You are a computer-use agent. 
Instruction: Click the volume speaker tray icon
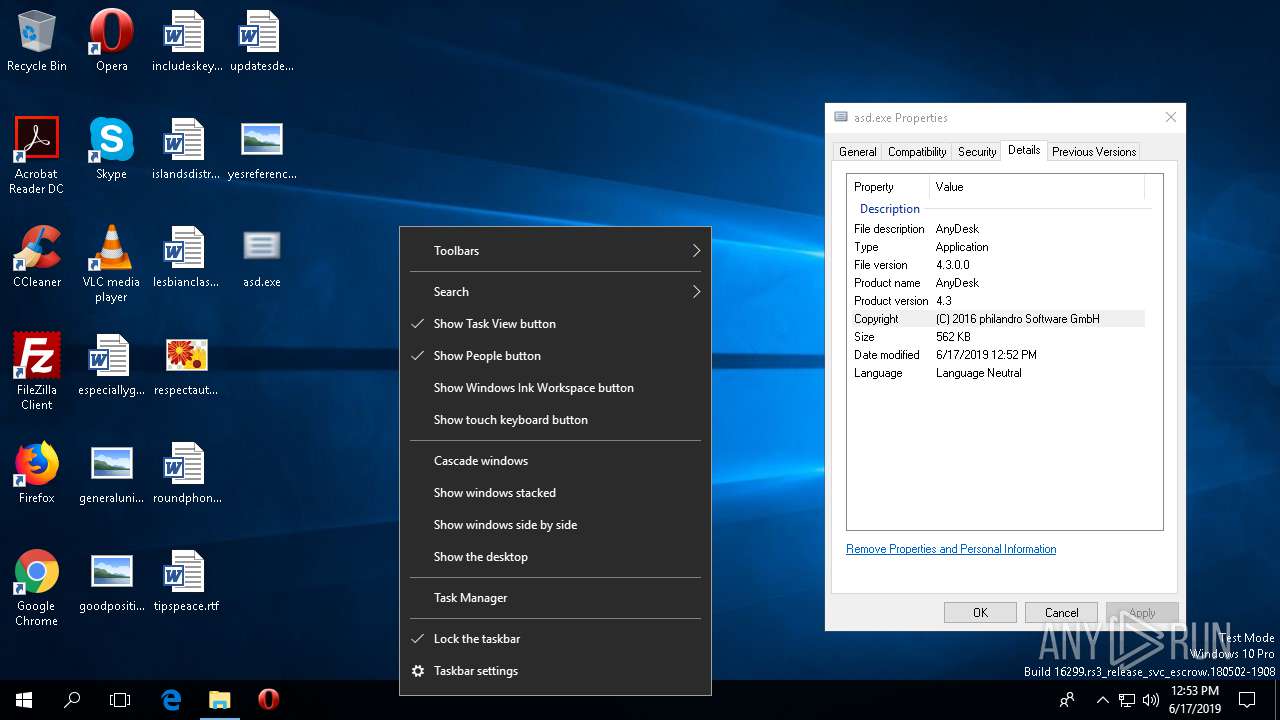point(1150,700)
